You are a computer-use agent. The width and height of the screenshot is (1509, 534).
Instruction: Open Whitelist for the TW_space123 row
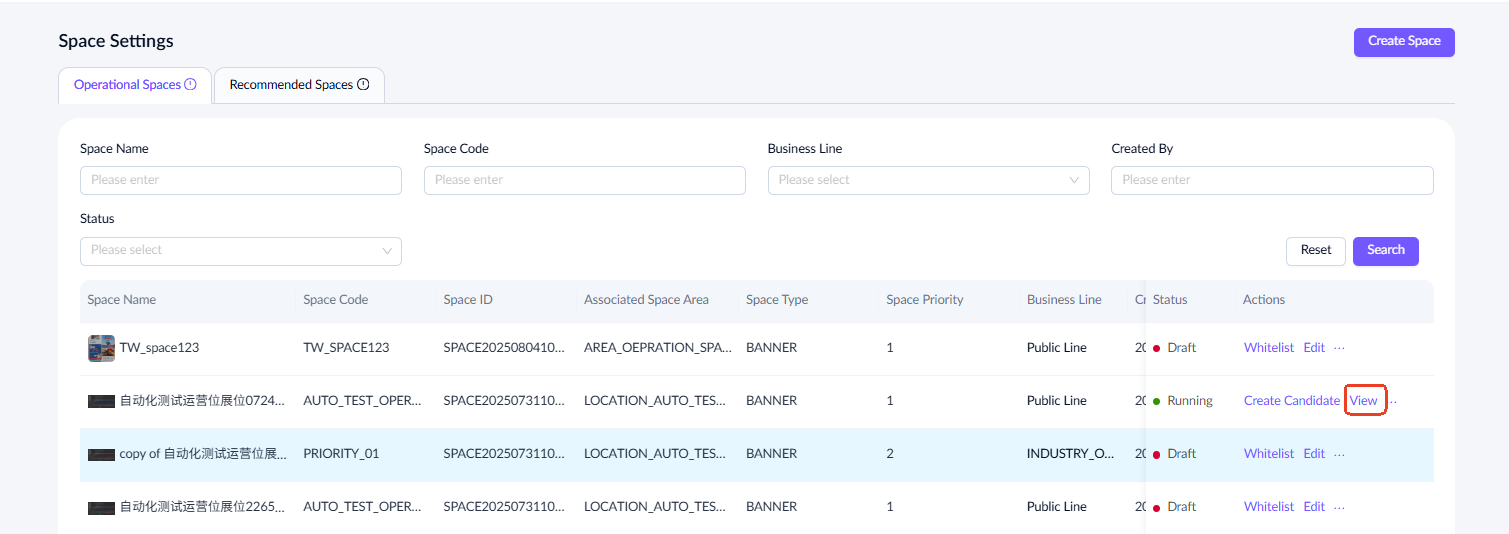coord(1268,348)
